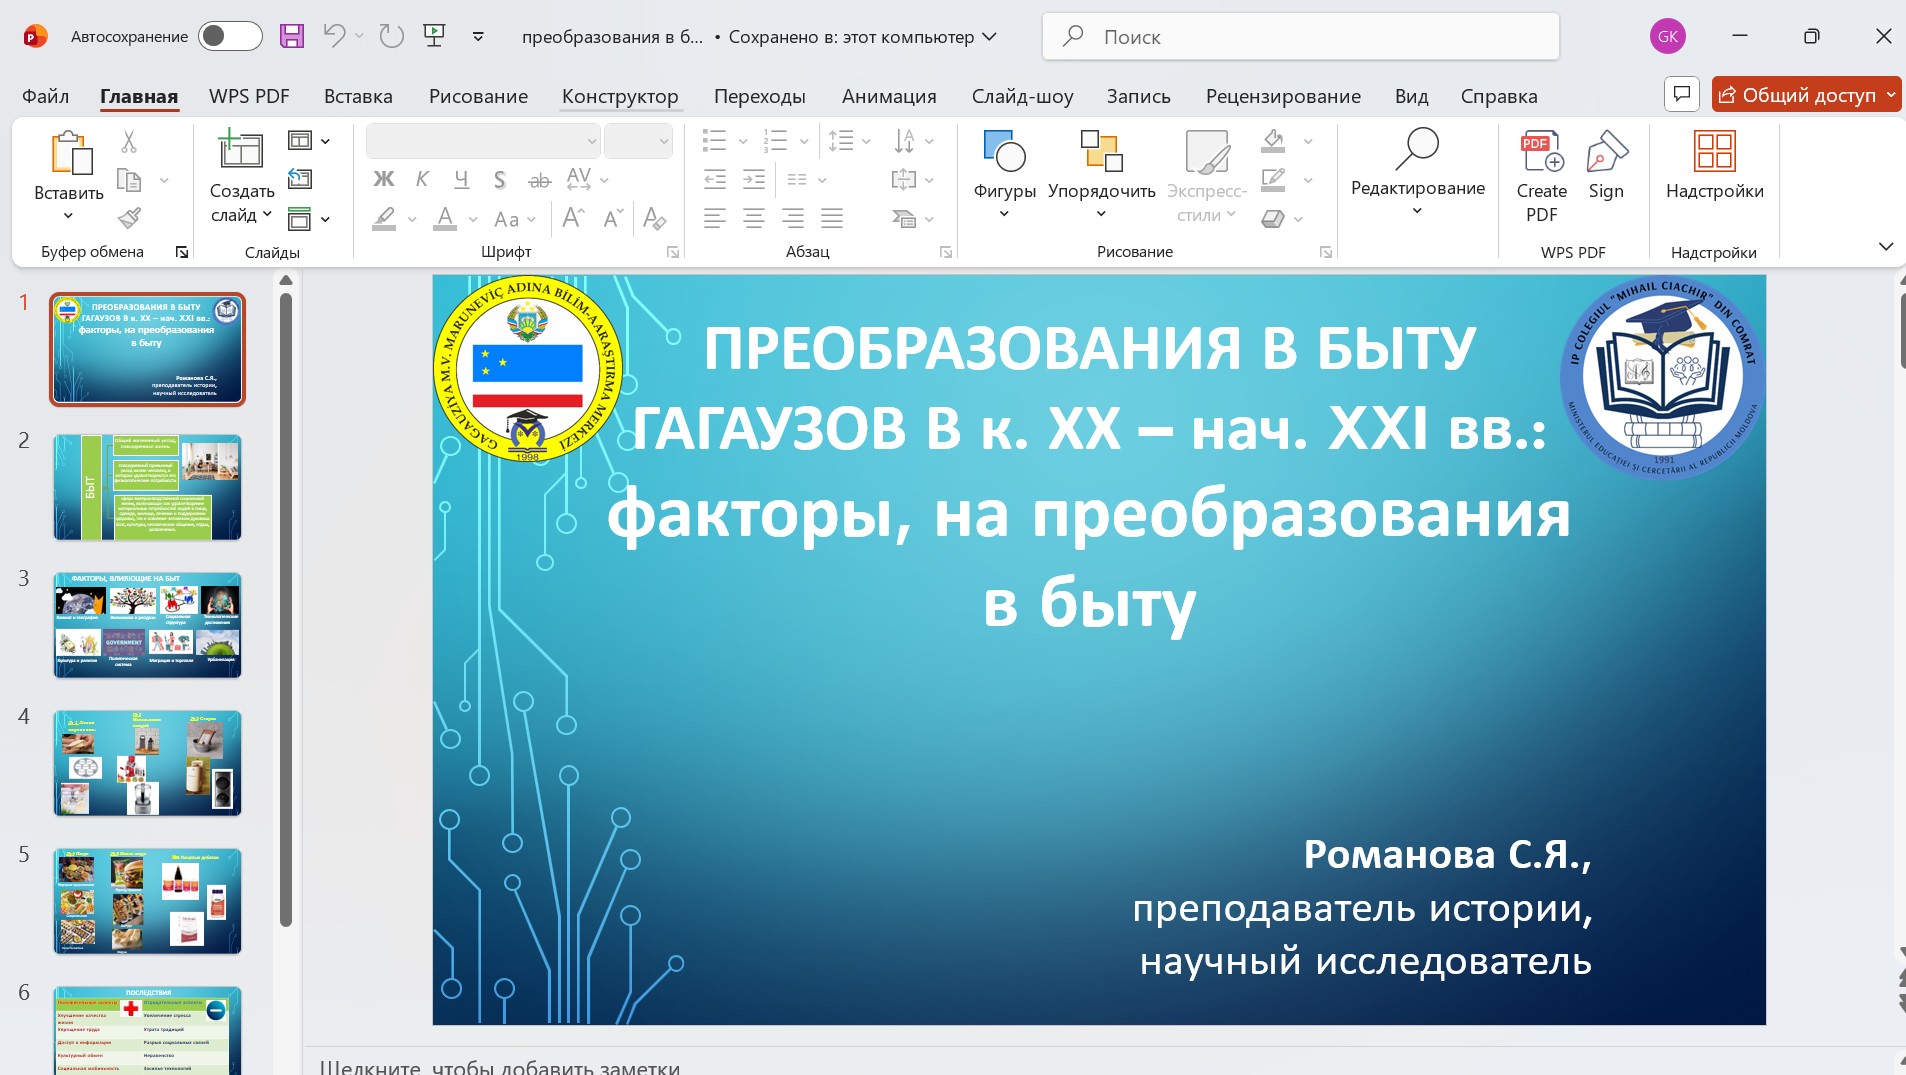Click the Общий доступ share button
1906x1075 pixels.
click(1797, 95)
